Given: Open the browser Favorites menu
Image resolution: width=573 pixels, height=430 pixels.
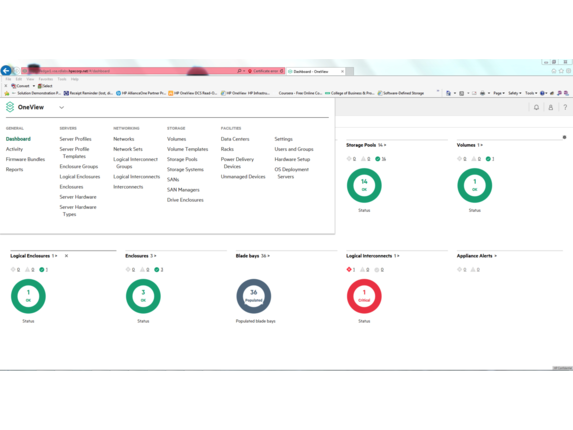Looking at the screenshot, I should tap(46, 79).
